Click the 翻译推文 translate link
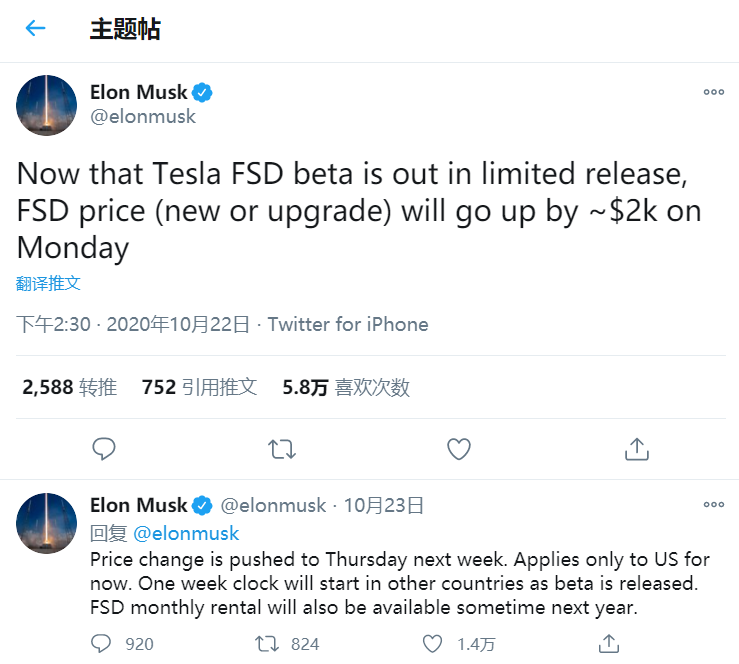739x664 pixels. pos(48,283)
